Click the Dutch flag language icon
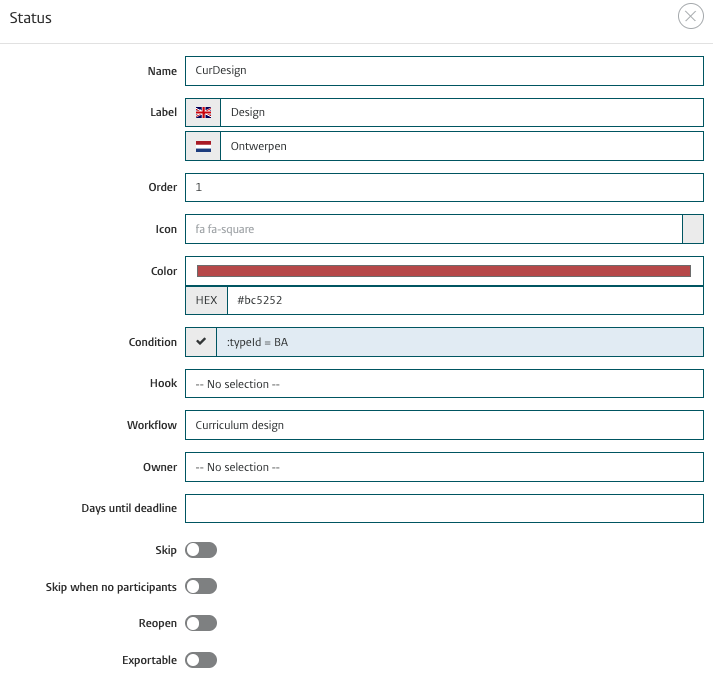The image size is (713, 678). [x=203, y=146]
